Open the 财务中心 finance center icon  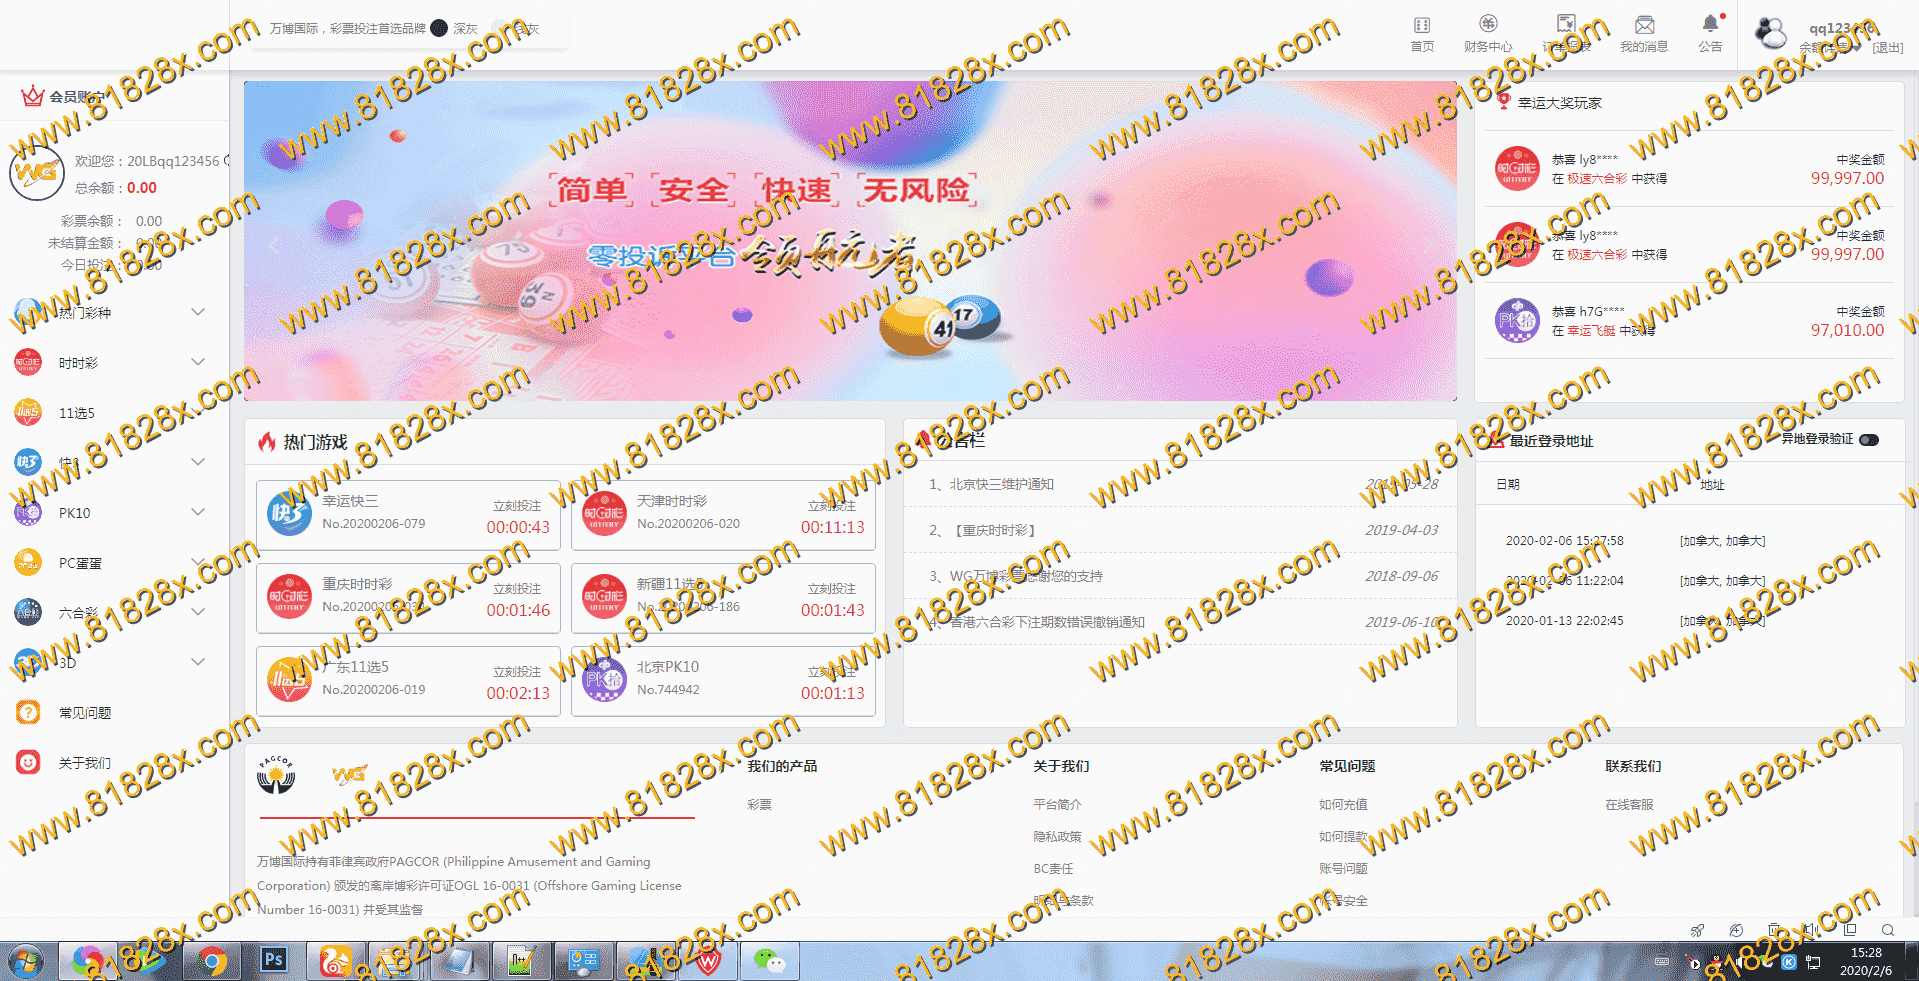[1488, 25]
